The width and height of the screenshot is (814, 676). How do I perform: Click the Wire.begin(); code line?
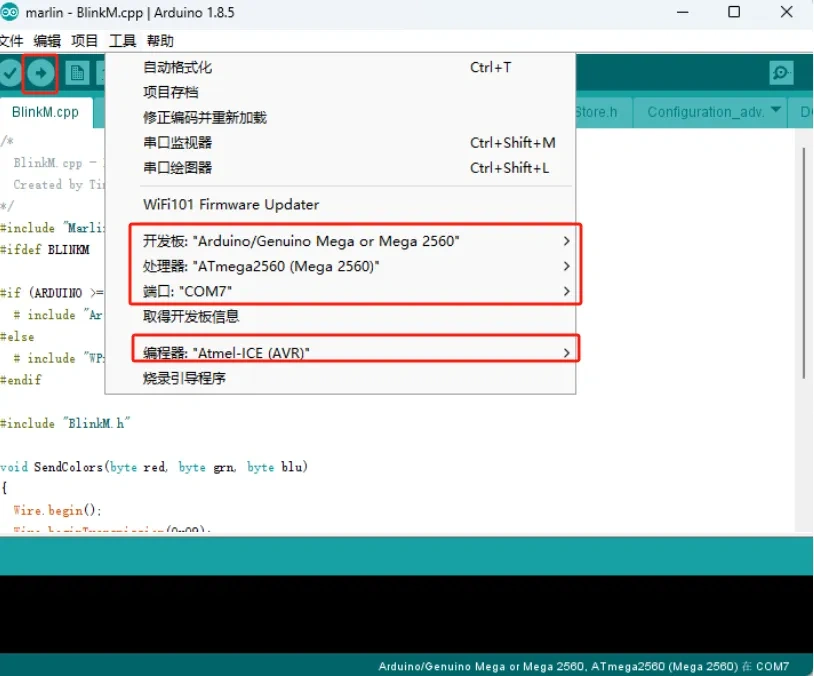tap(57, 510)
